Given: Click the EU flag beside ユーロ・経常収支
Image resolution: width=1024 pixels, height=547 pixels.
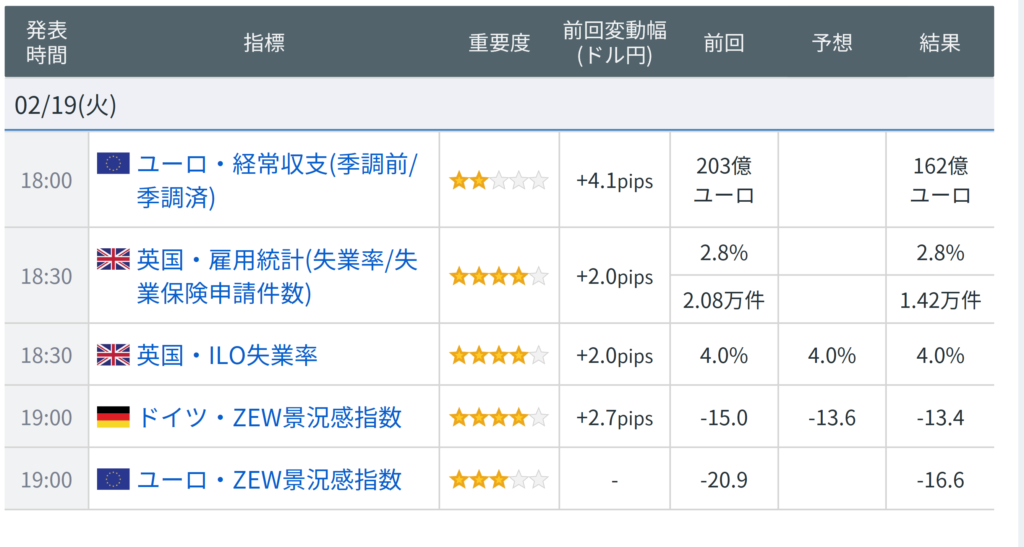Looking at the screenshot, I should [x=113, y=163].
